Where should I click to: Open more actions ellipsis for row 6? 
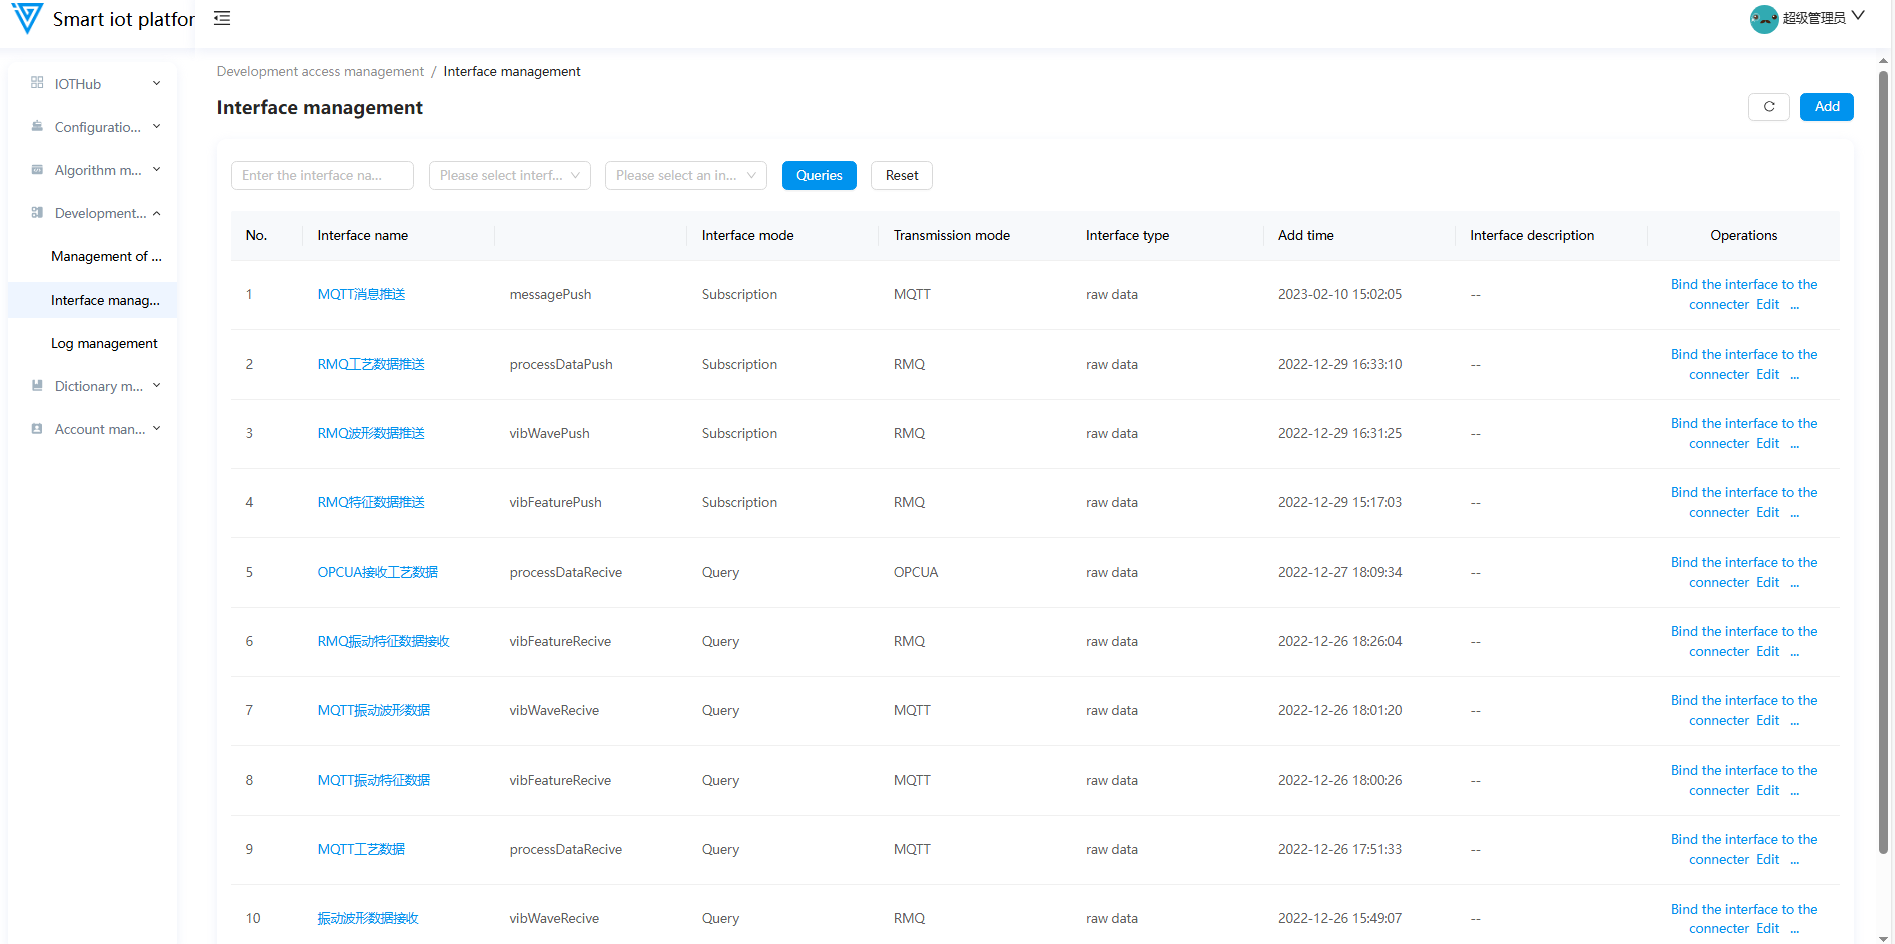1795,653
